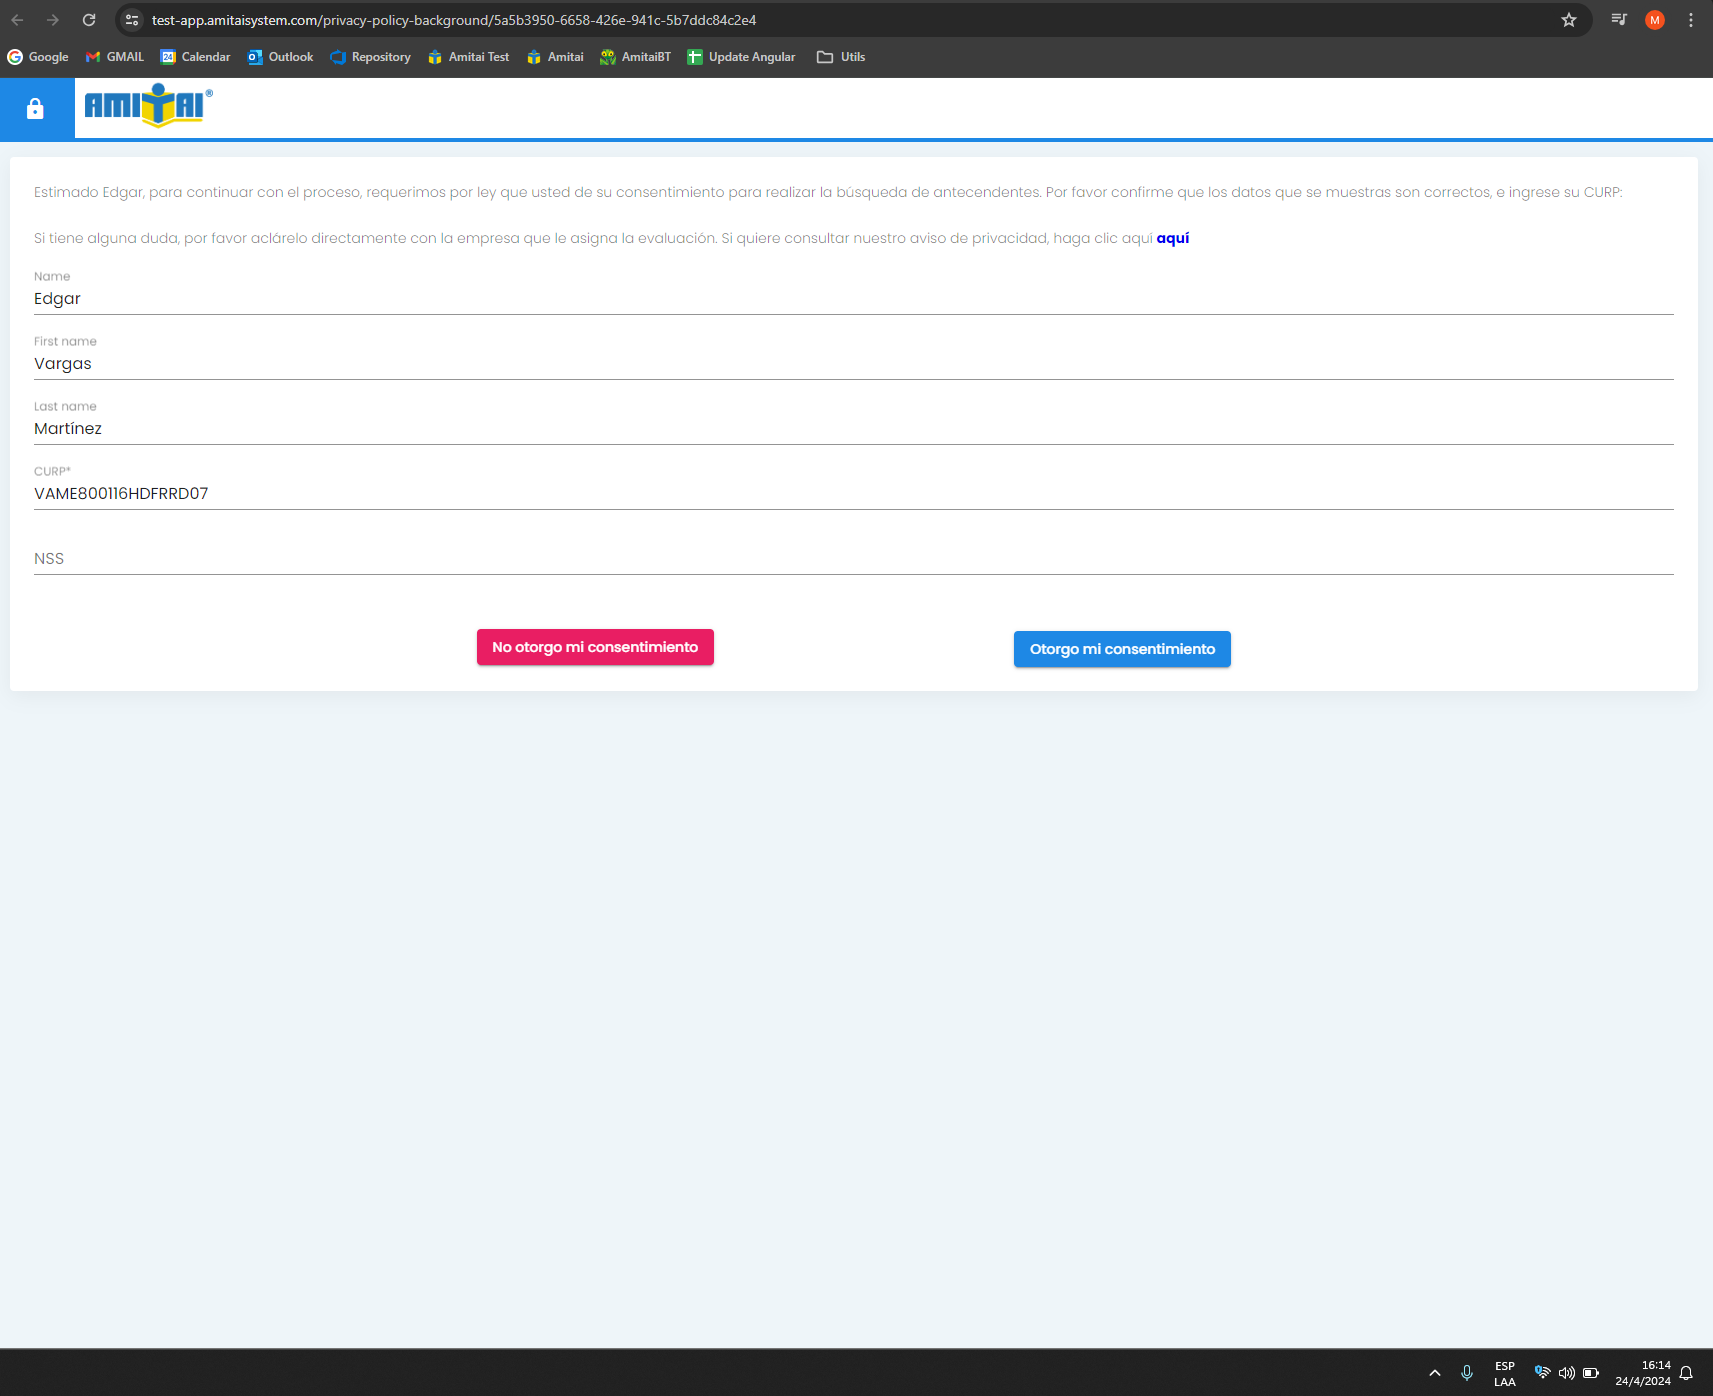Click into the CURP field

(x=853, y=493)
